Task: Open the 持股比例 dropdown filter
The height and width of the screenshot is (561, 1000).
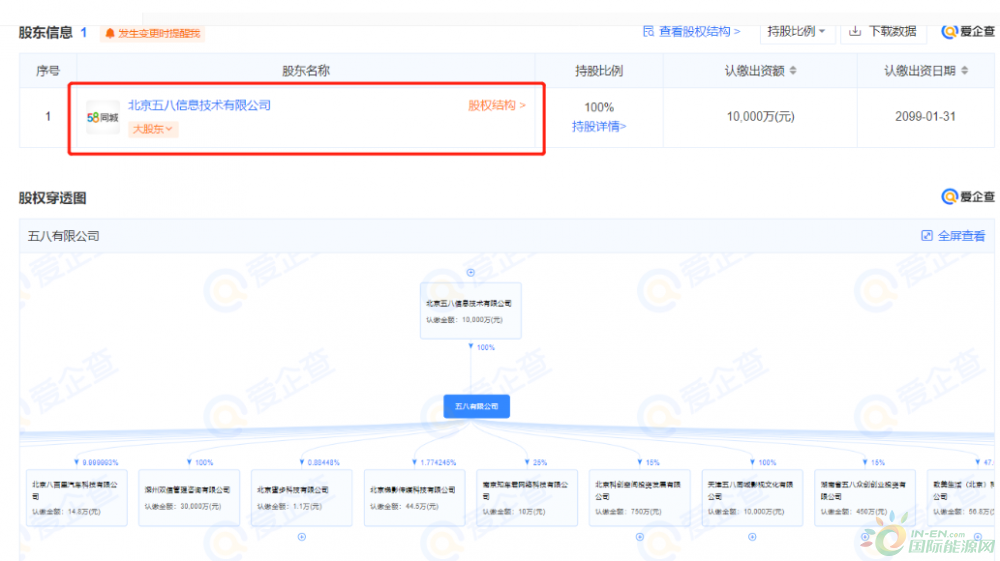Action: point(797,31)
